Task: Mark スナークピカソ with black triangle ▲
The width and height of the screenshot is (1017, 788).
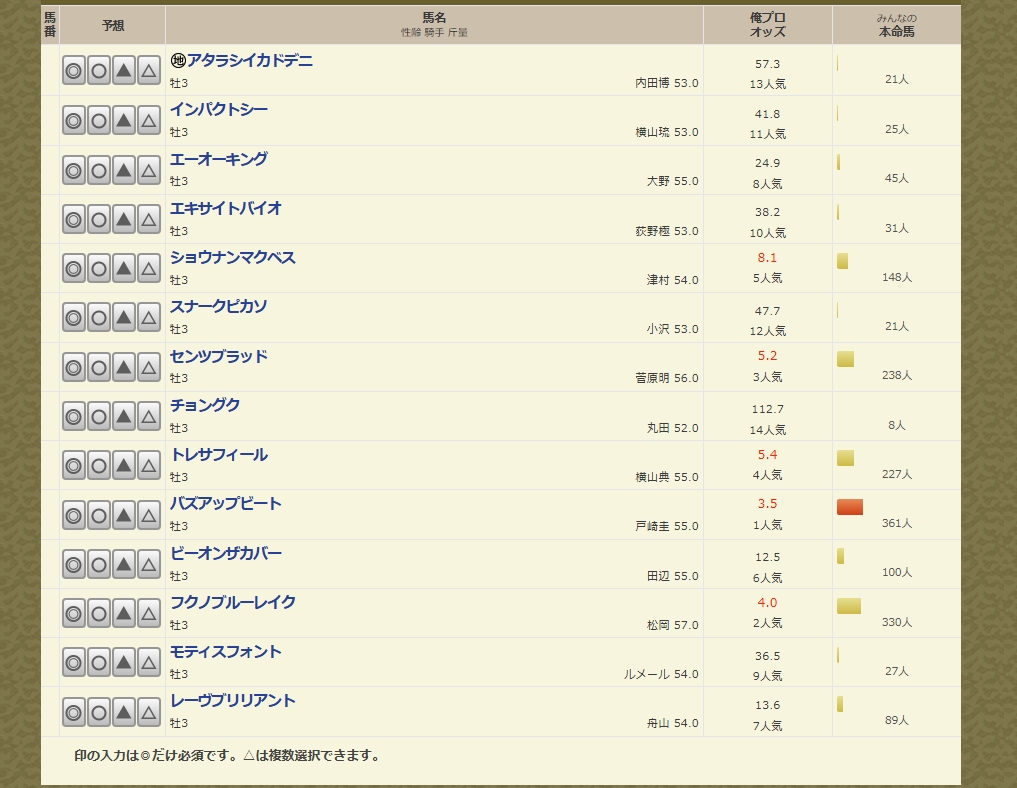Action: [x=124, y=318]
